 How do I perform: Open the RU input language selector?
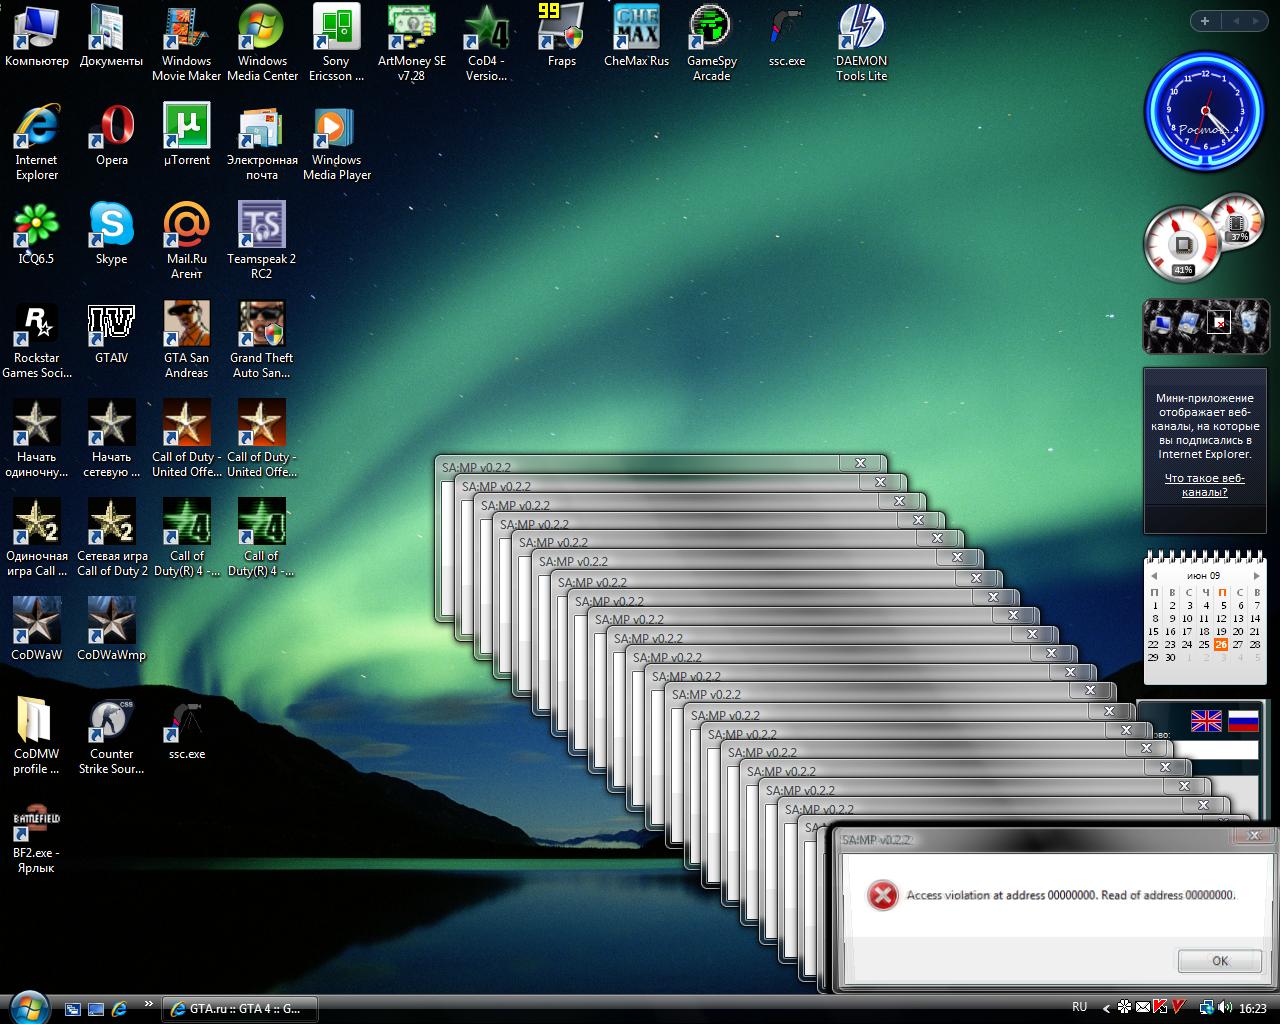[x=1079, y=1007]
